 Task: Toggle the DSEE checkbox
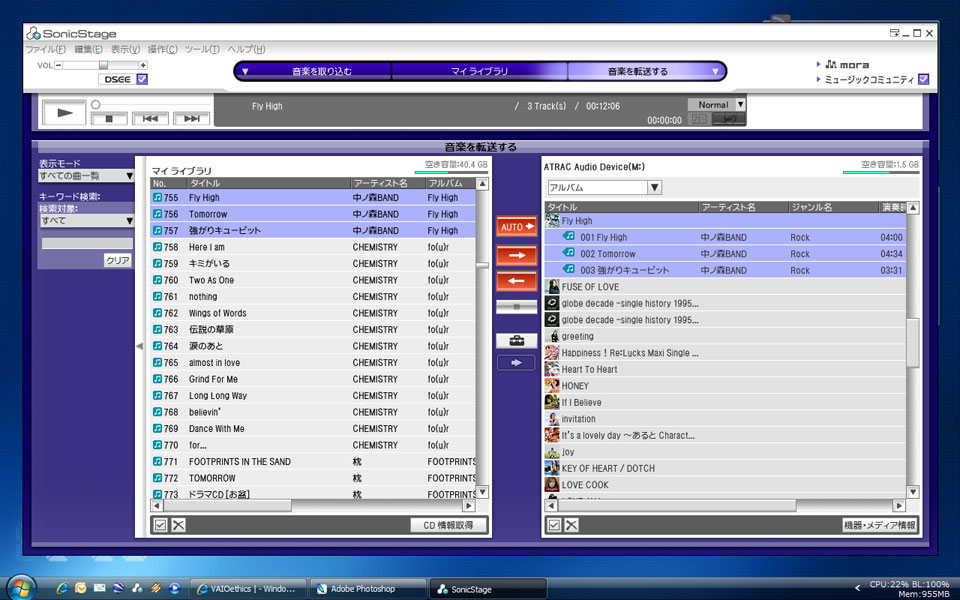point(142,79)
